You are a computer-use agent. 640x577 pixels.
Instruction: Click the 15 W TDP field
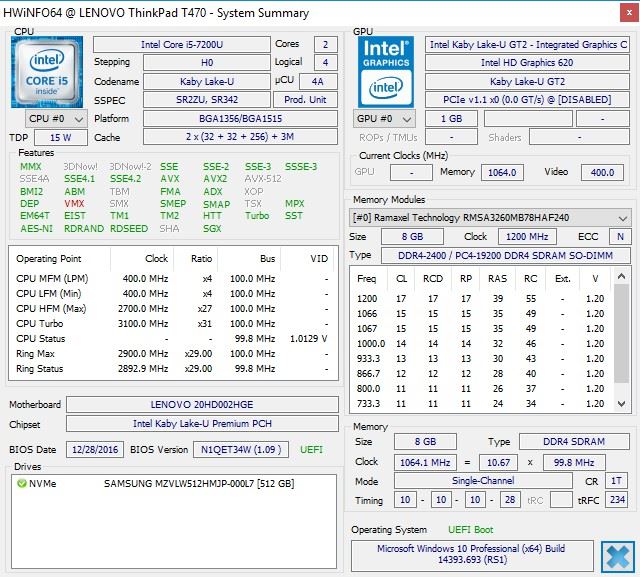coord(61,138)
